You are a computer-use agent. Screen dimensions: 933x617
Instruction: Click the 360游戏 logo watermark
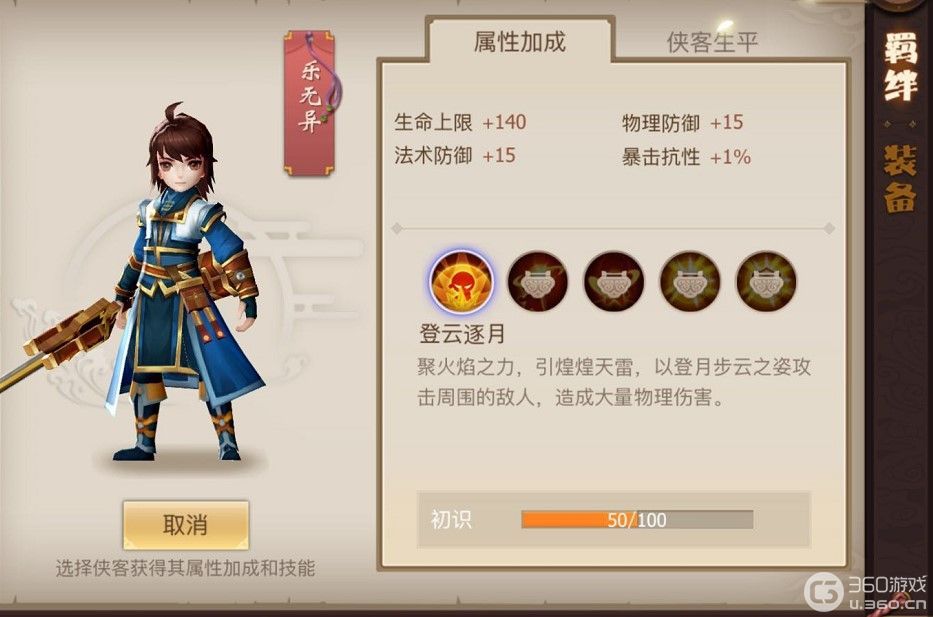(x=865, y=591)
